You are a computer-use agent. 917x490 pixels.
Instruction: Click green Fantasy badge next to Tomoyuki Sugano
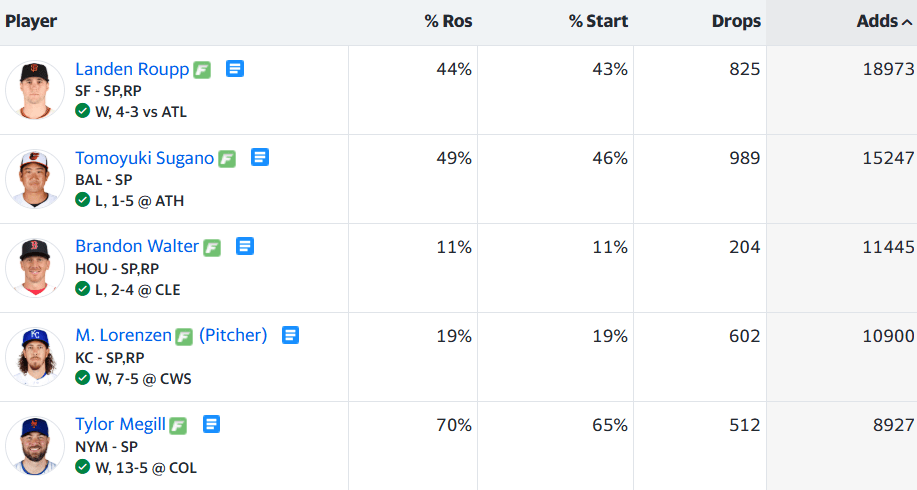227,159
